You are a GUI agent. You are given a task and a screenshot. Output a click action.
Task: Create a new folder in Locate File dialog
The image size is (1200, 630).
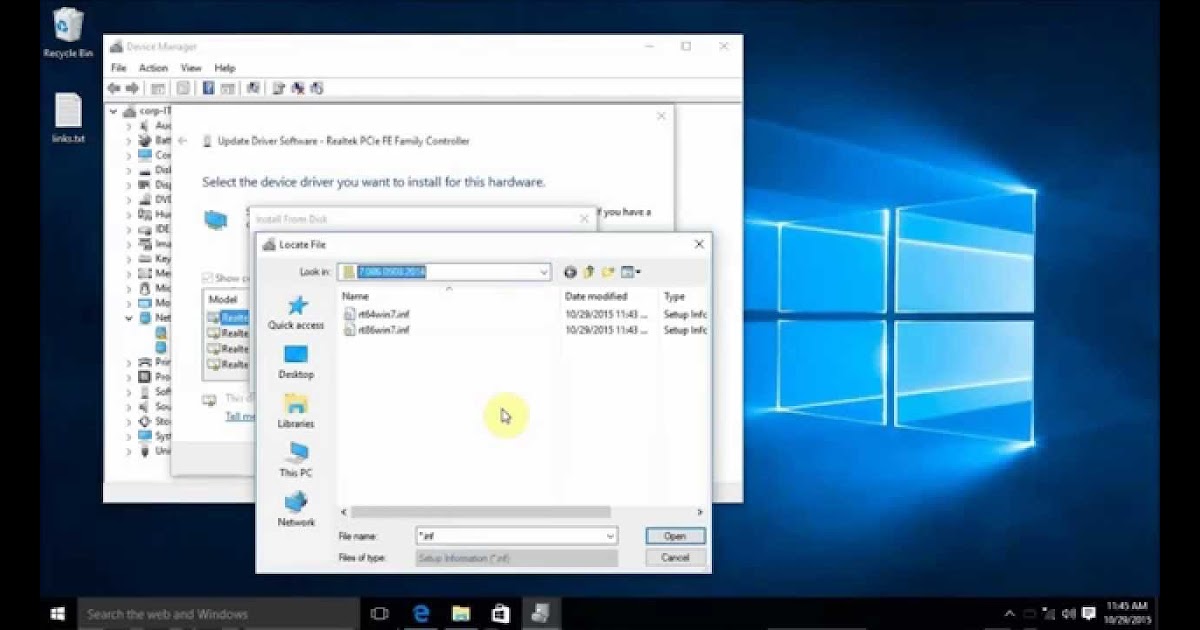(x=608, y=272)
